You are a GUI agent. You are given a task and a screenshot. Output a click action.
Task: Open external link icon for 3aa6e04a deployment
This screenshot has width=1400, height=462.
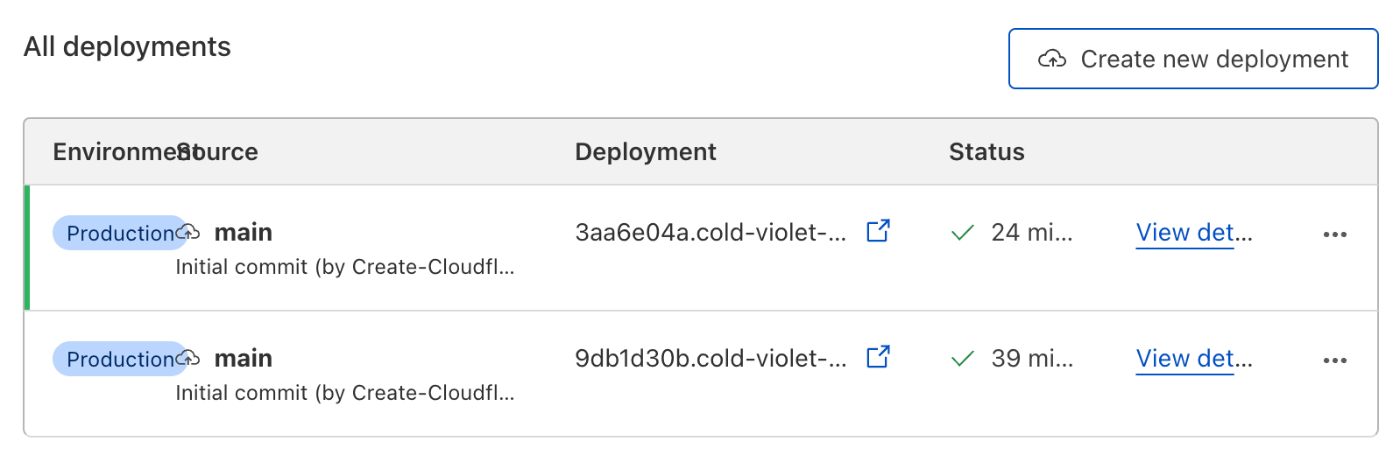click(x=877, y=232)
